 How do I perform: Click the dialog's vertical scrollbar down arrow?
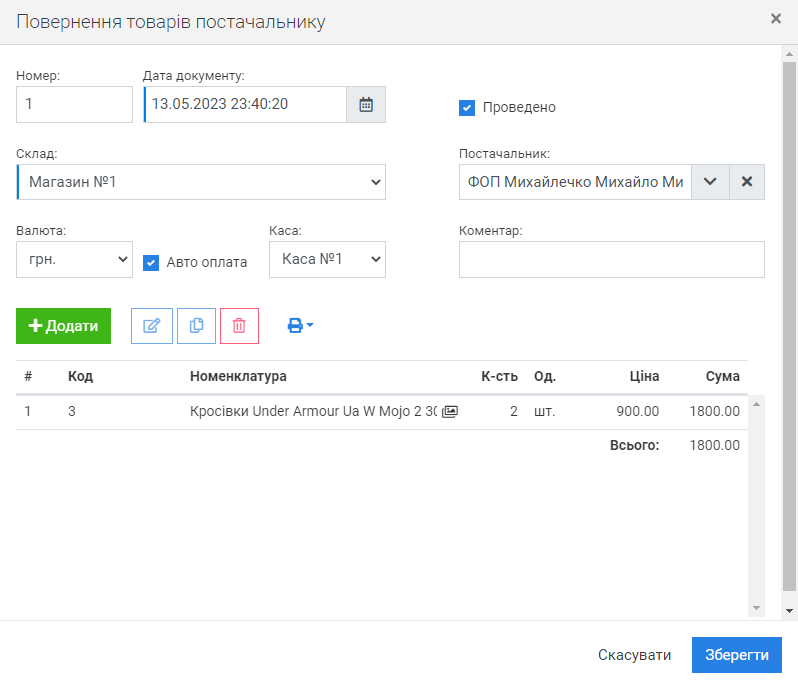click(x=790, y=609)
